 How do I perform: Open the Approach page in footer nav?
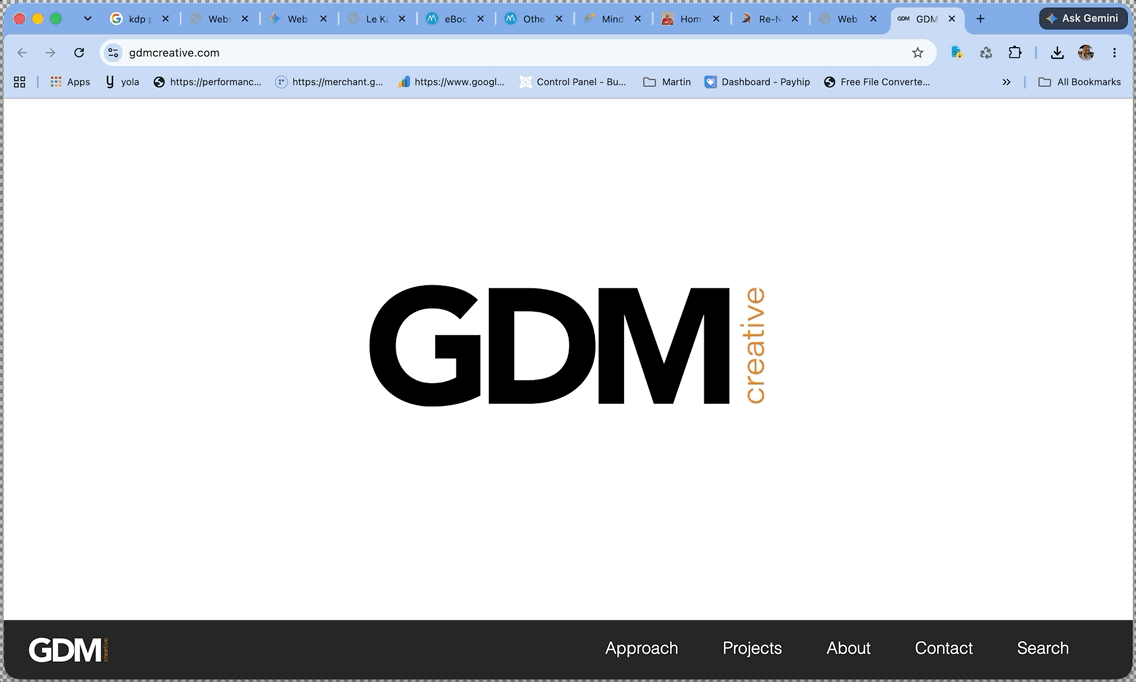641,648
